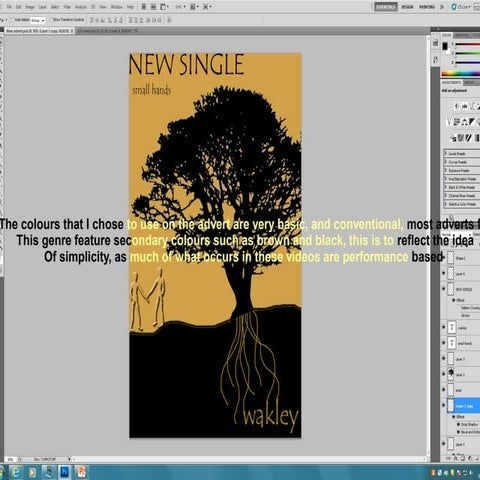Viewport: 480px width, 480px height.
Task: Click the Align Top Edges icon
Action: click(93, 20)
